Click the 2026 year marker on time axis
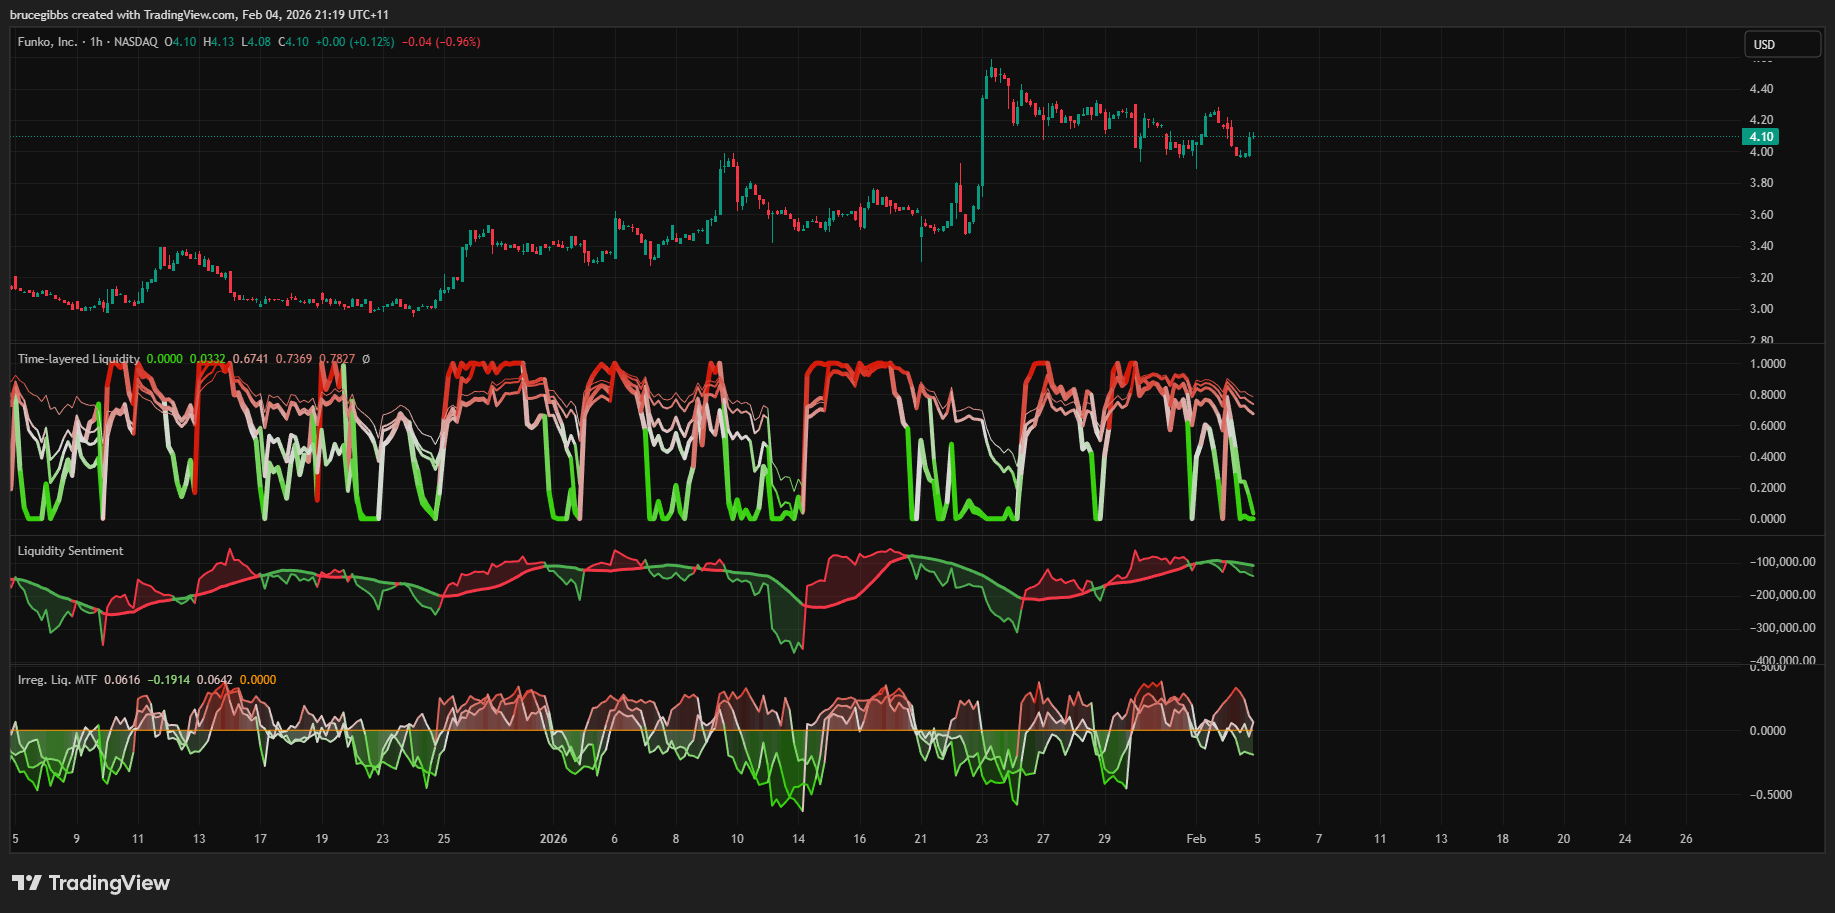The image size is (1835, 913). click(x=553, y=839)
